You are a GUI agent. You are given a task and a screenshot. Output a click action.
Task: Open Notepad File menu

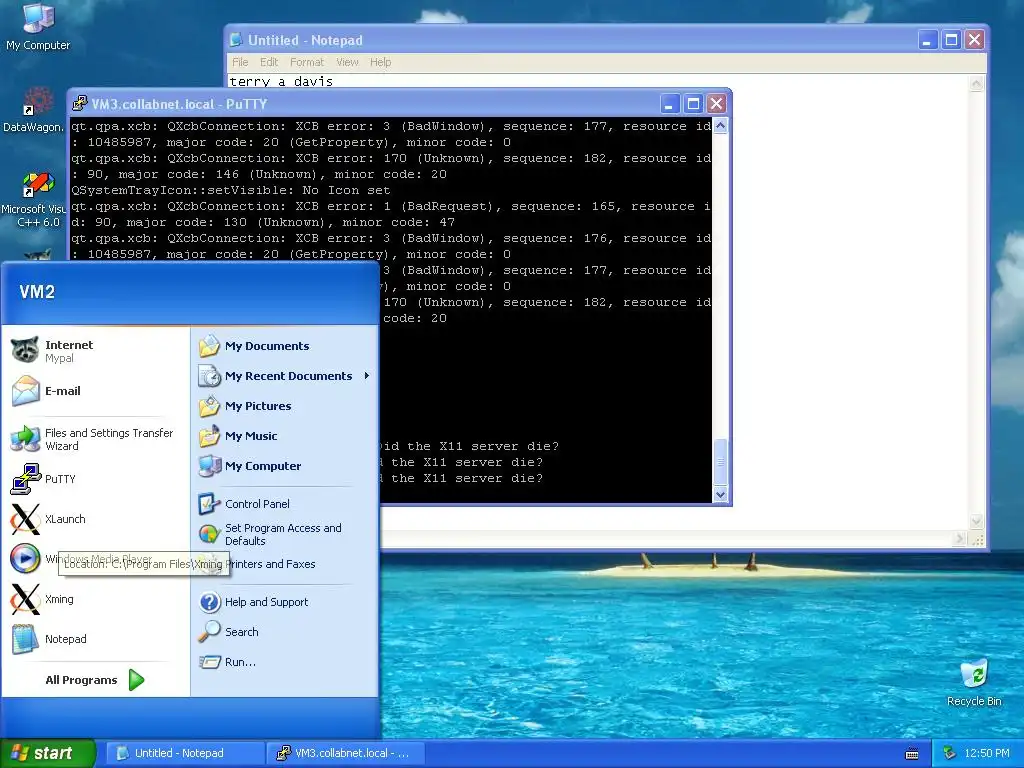pyautogui.click(x=240, y=62)
